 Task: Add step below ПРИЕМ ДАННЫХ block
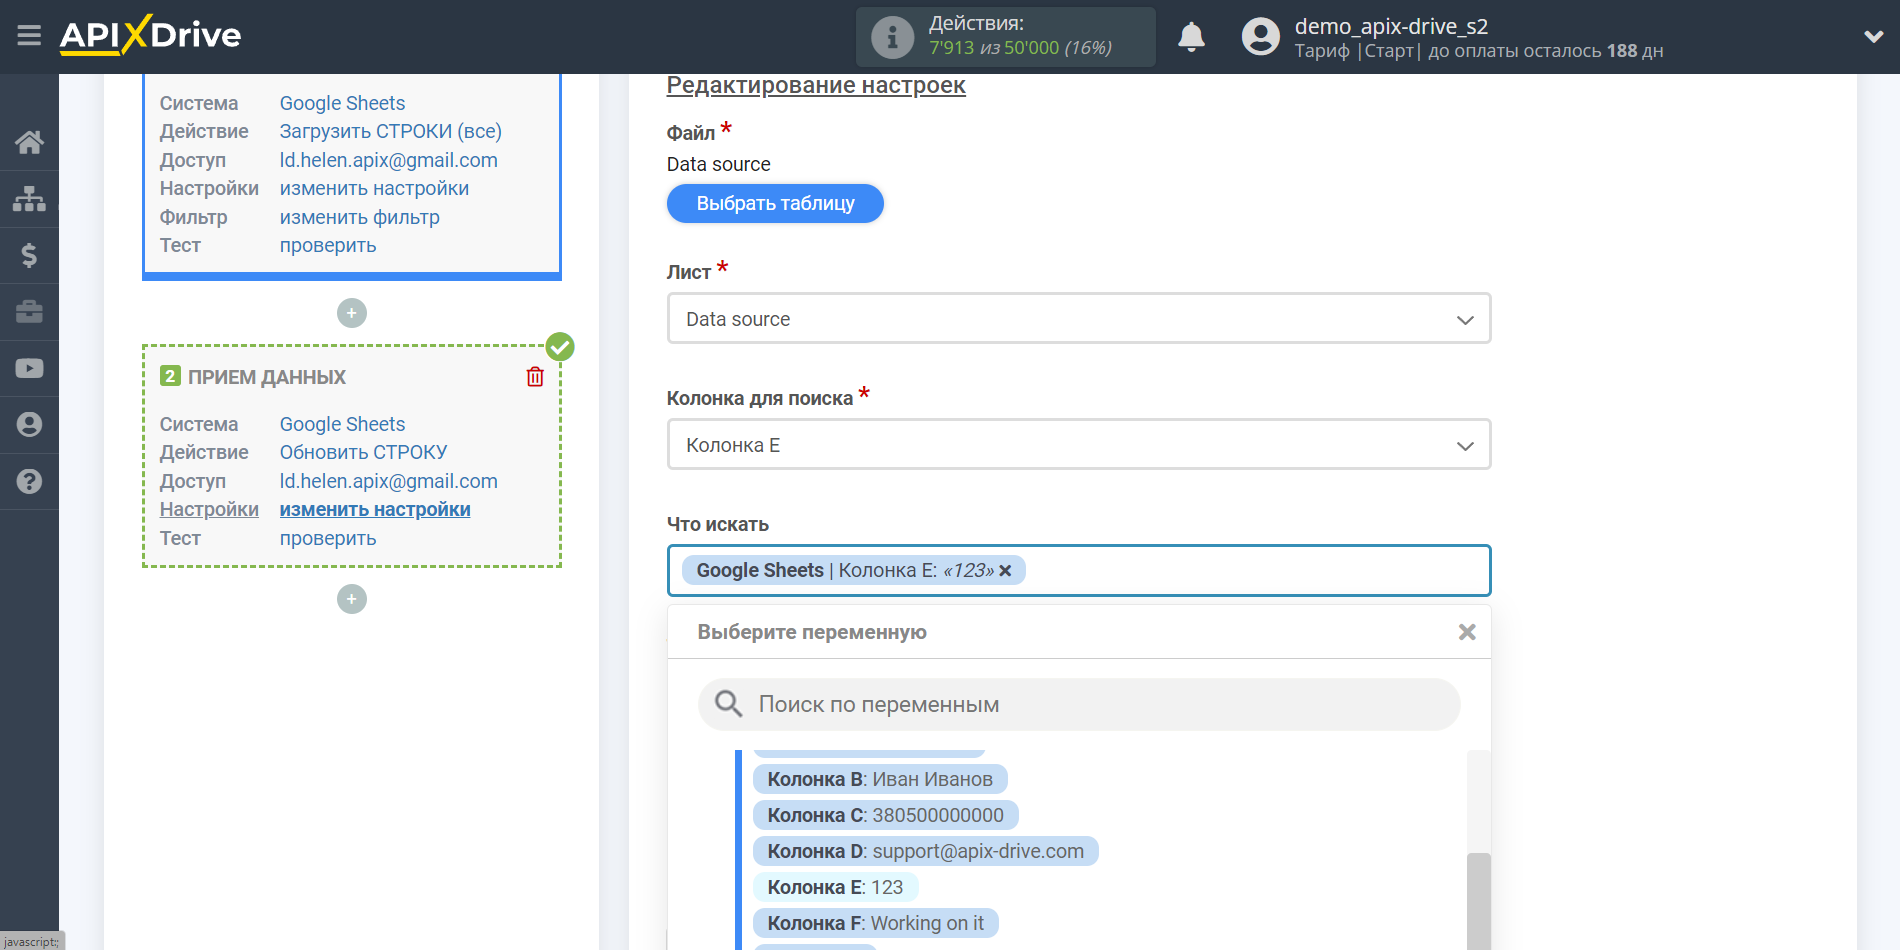coord(352,599)
